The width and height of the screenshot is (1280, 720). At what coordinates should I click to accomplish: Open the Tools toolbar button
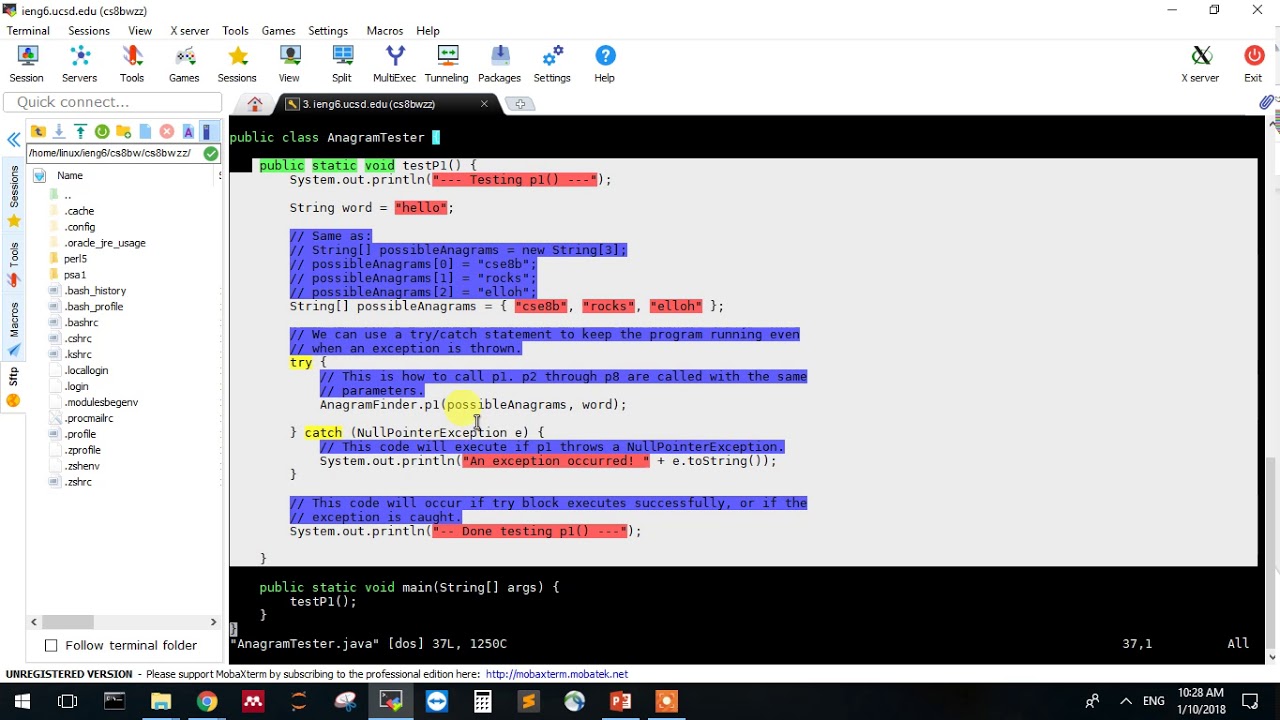[x=132, y=64]
